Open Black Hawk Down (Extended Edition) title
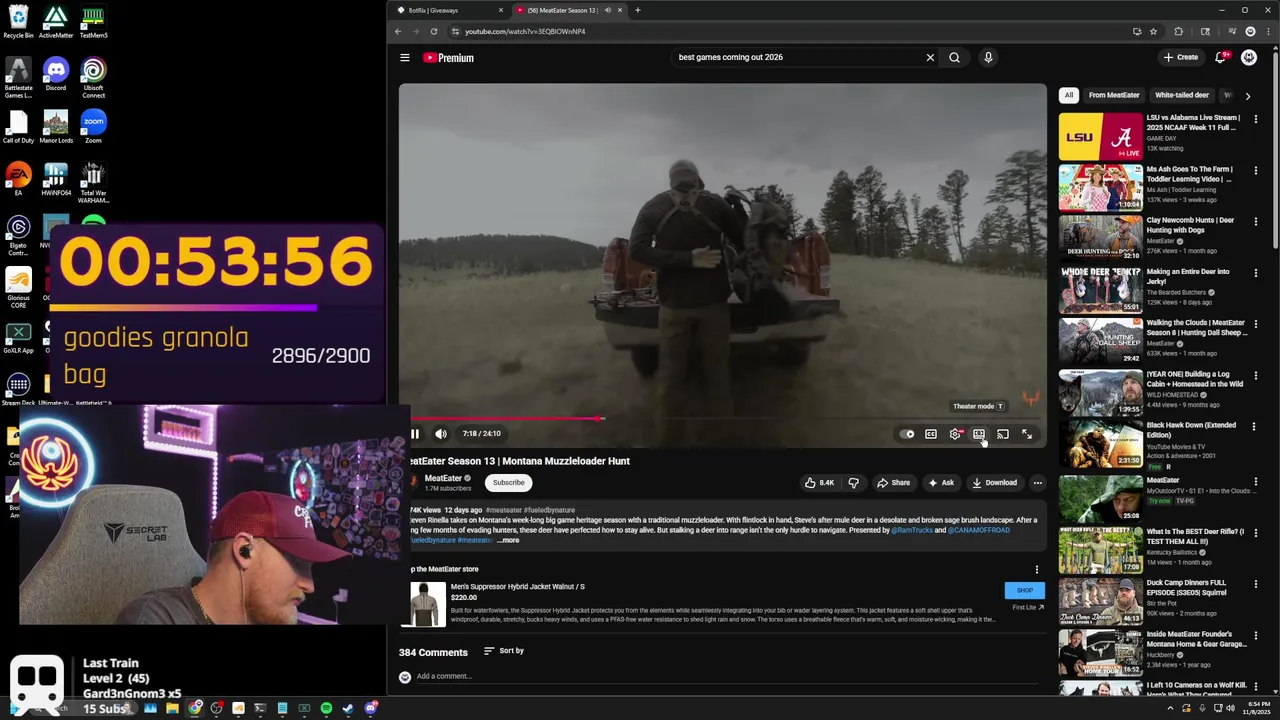The height and width of the screenshot is (720, 1280). (x=1191, y=430)
